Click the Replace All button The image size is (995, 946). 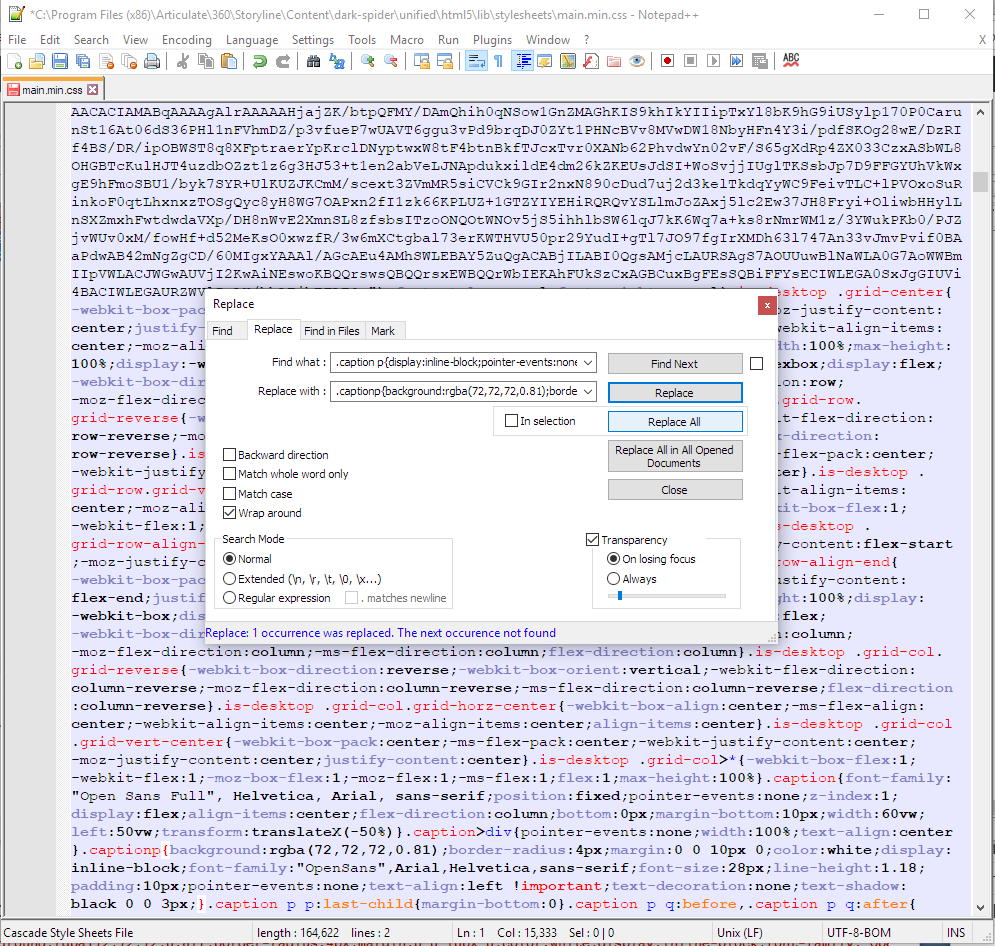pyautogui.click(x=675, y=422)
